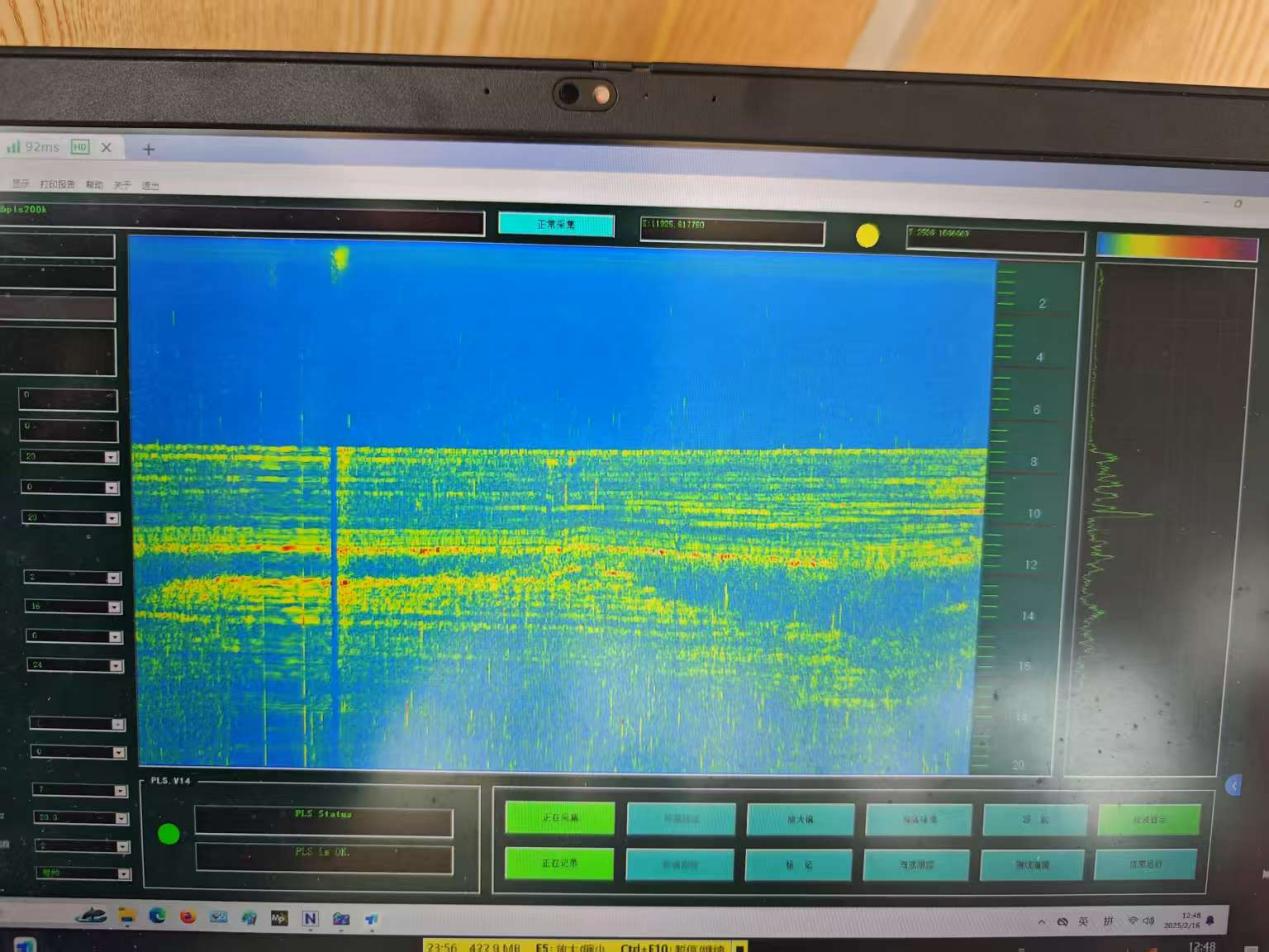Open a new tab with plus button
1269x952 pixels.
coord(149,149)
